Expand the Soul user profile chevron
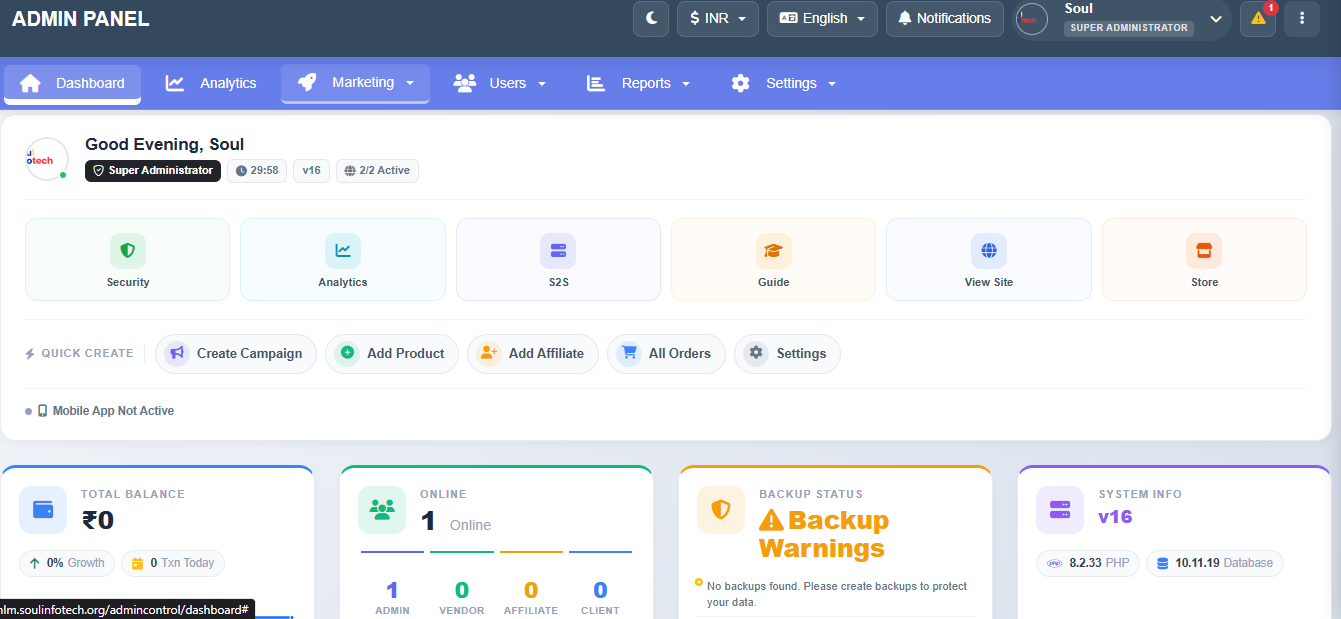 click(x=1216, y=18)
